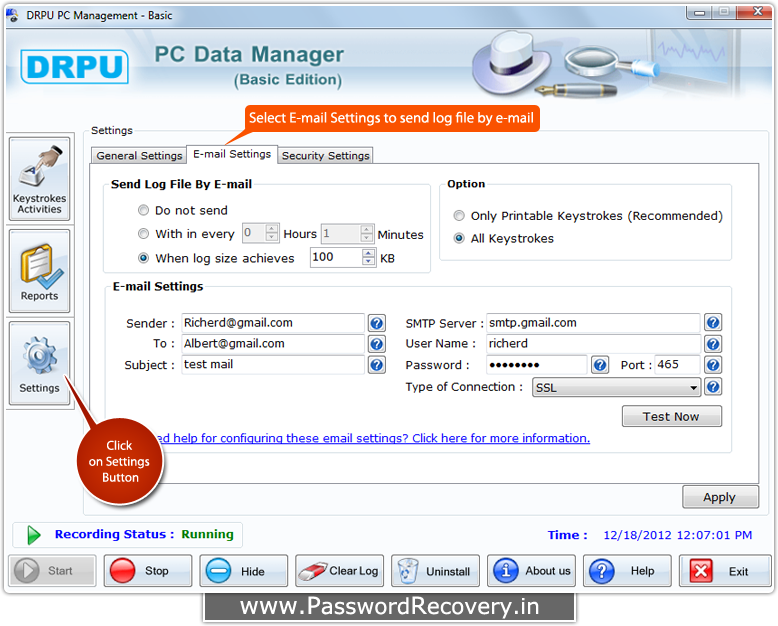Image resolution: width=778 pixels, height=626 pixels.
Task: Switch to Security Settings tab
Action: pyautogui.click(x=325, y=156)
